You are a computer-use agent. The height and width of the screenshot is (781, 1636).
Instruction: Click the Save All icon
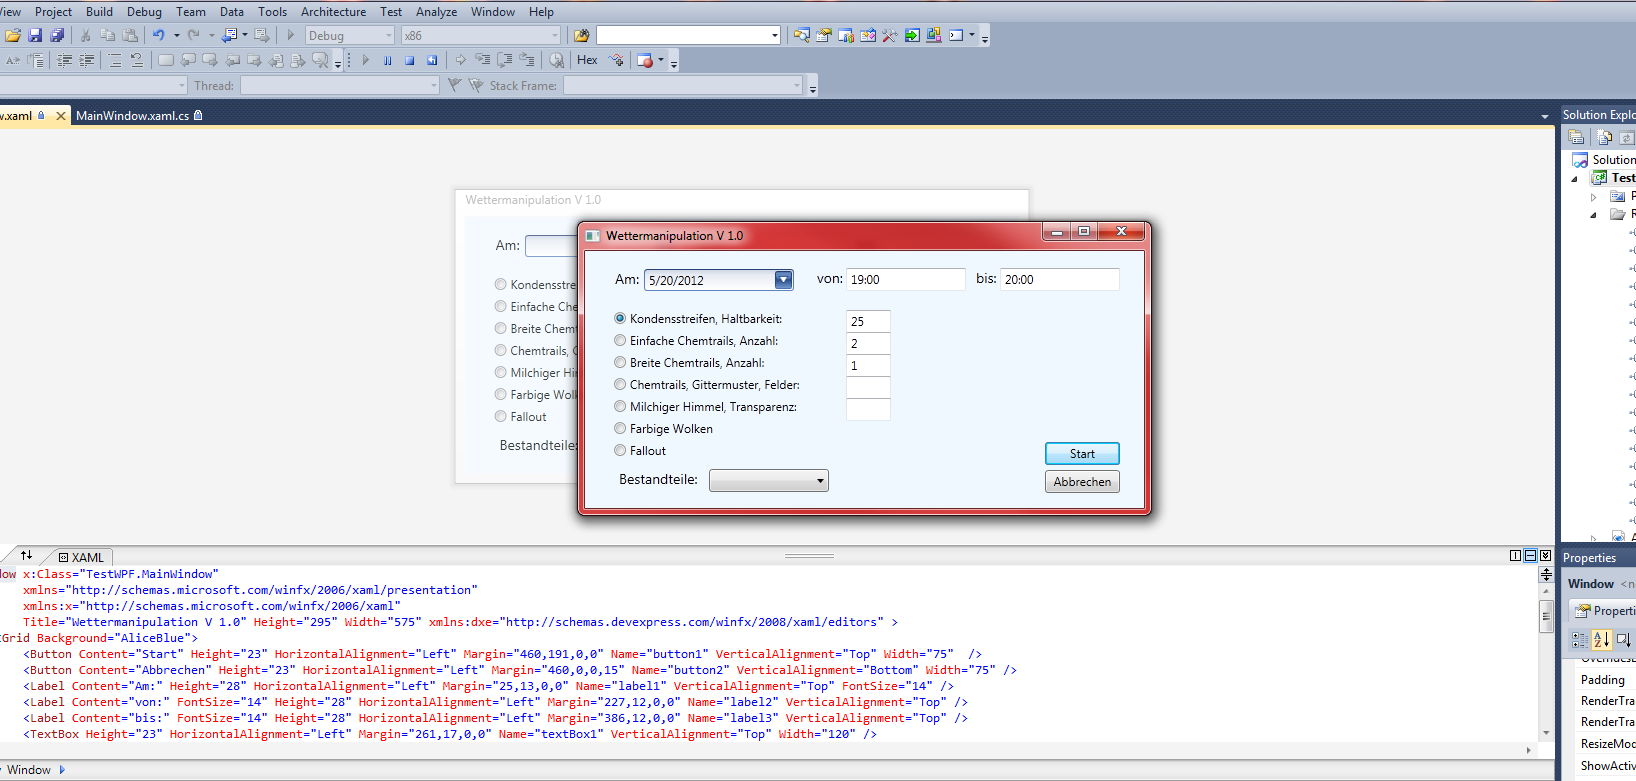57,35
